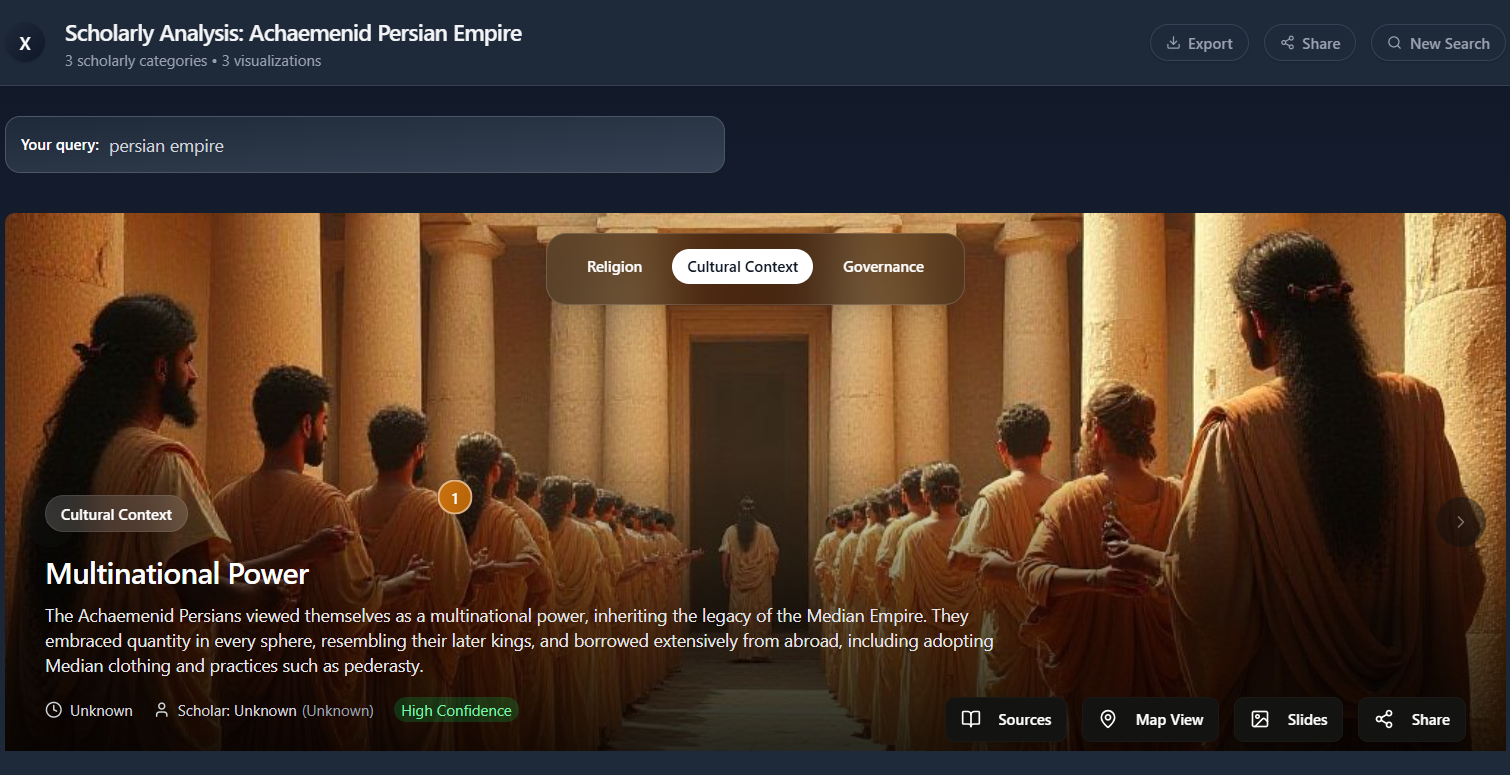Image resolution: width=1510 pixels, height=775 pixels.
Task: Open Map View via location pin icon
Action: click(1107, 719)
